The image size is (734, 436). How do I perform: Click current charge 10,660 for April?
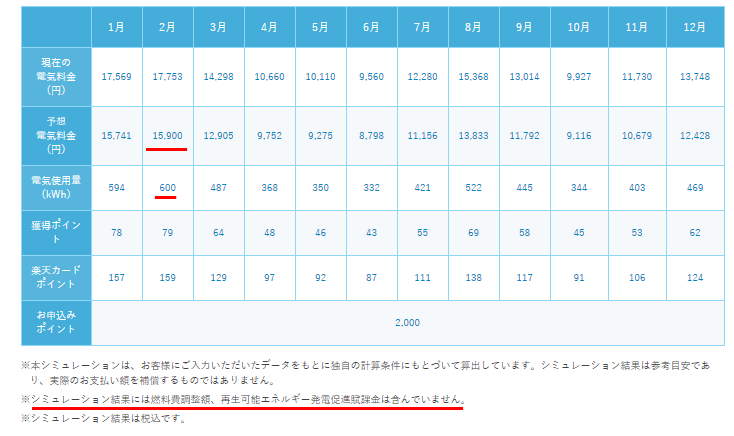[270, 77]
